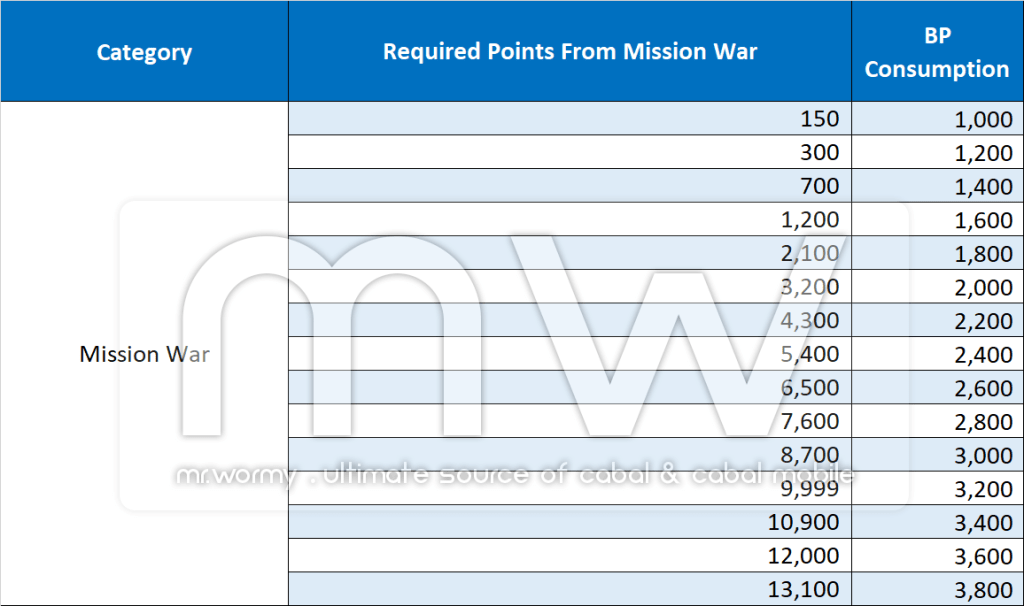Click the BP Consumption column header
The width and height of the screenshot is (1024, 606).
pyautogui.click(x=937, y=52)
